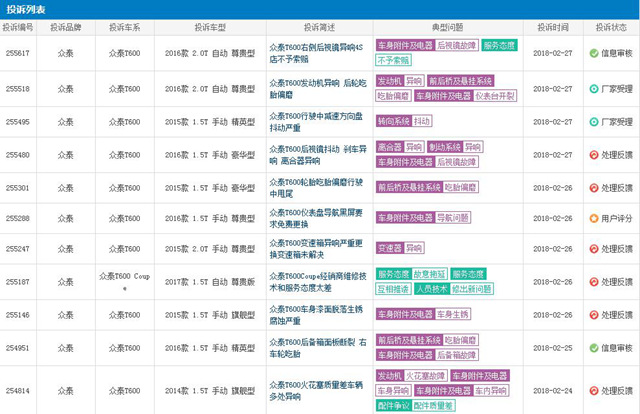This screenshot has width=640, height=414.
Task: Click the 投诉时间 column header
Action: pos(553,27)
